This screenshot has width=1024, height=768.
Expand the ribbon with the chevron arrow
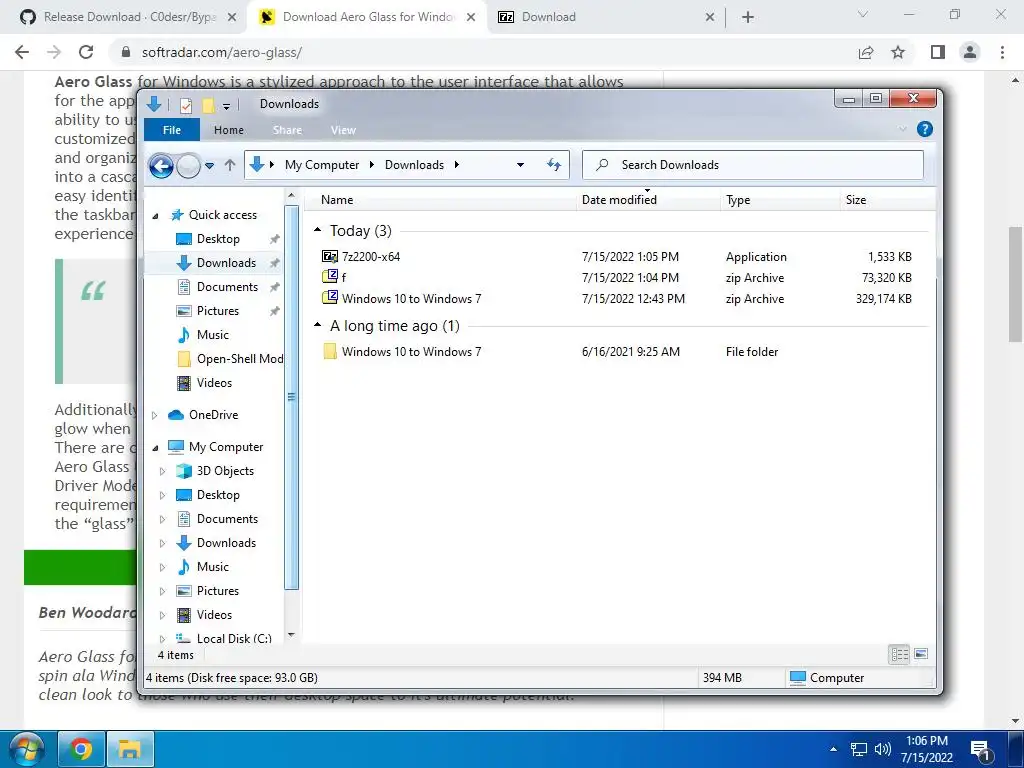tap(903, 129)
